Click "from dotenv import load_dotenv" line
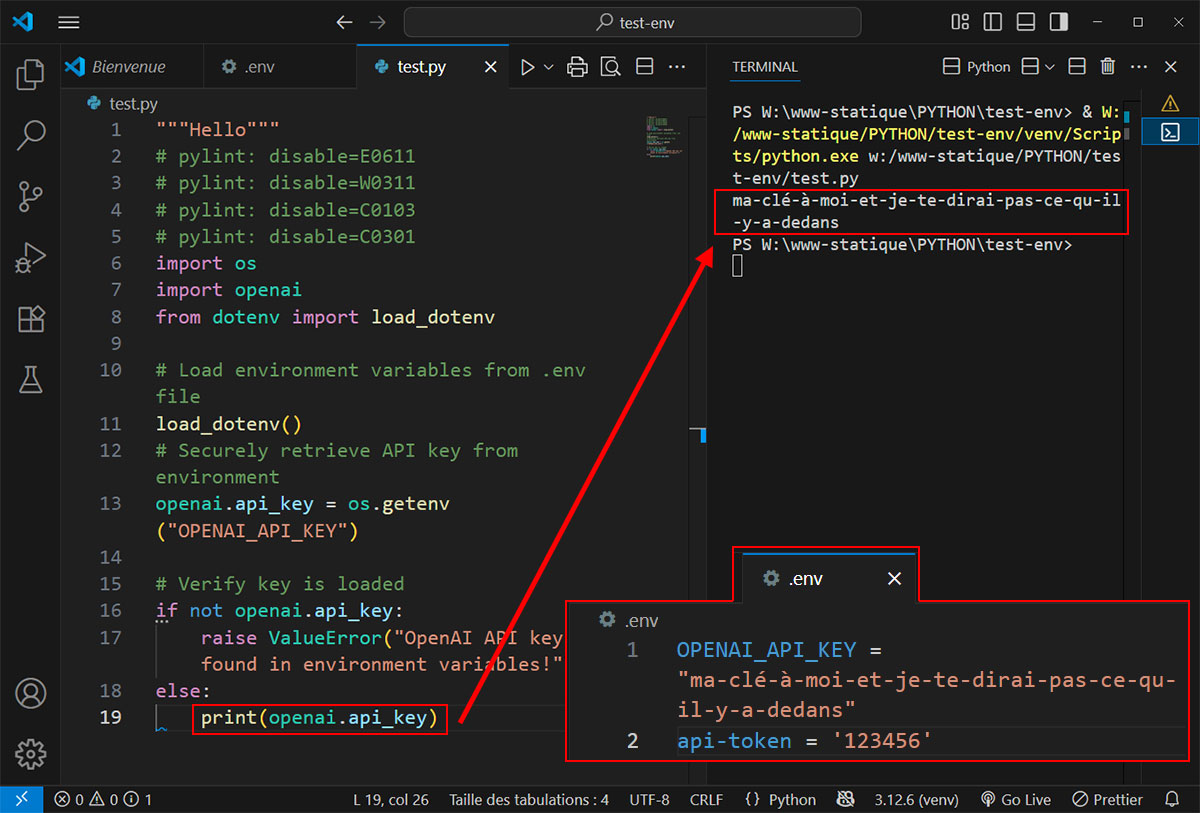This screenshot has height=813, width=1200. (325, 317)
